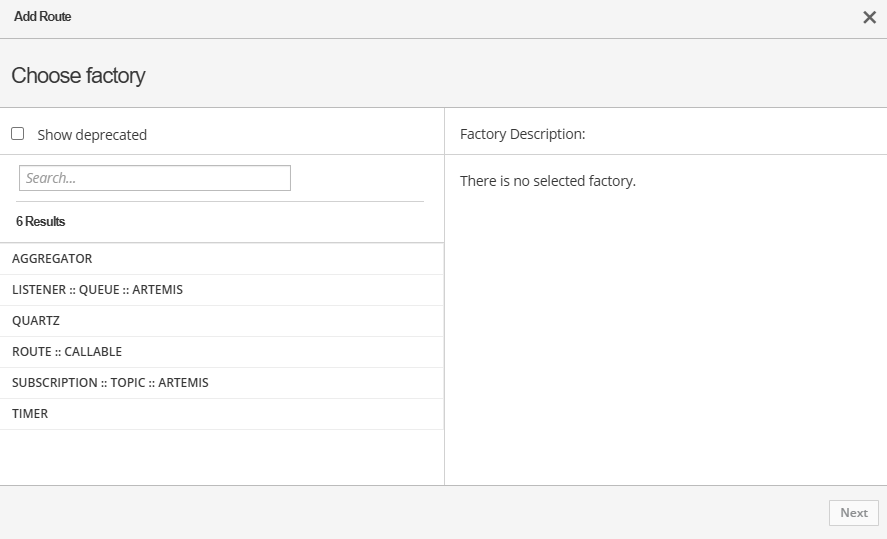Image resolution: width=887 pixels, height=539 pixels.
Task: Click the empty space below the TIMER entry
Action: (220, 457)
